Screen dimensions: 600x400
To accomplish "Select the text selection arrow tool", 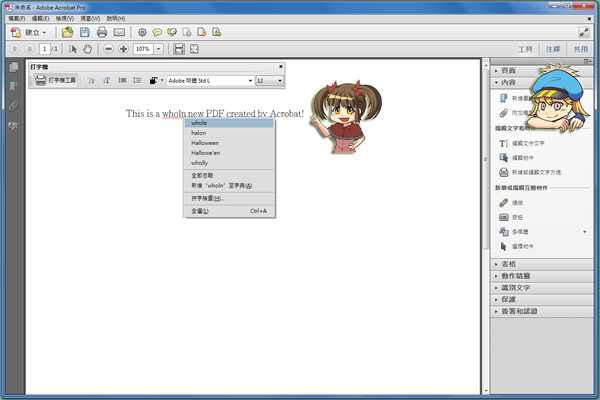I will point(73,49).
